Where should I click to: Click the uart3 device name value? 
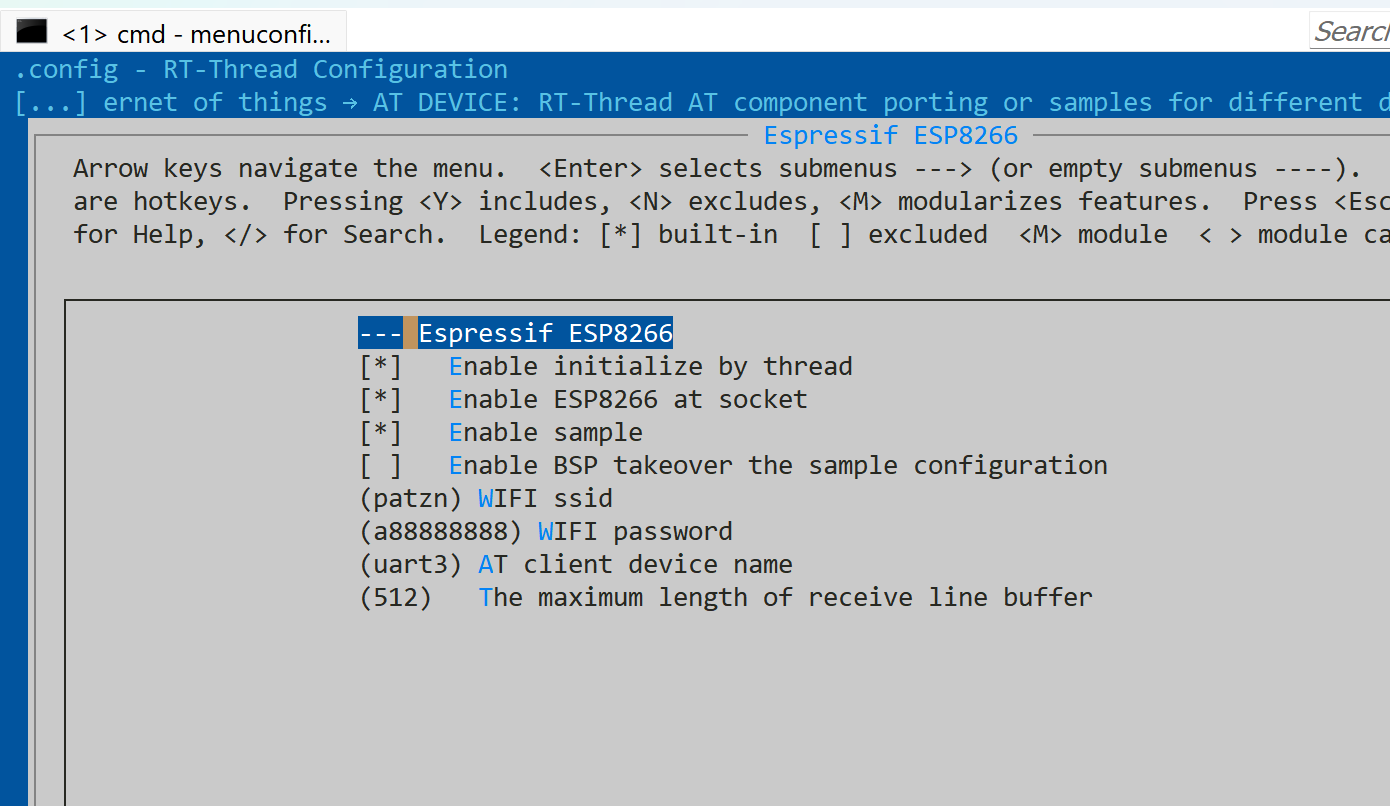click(x=411, y=565)
